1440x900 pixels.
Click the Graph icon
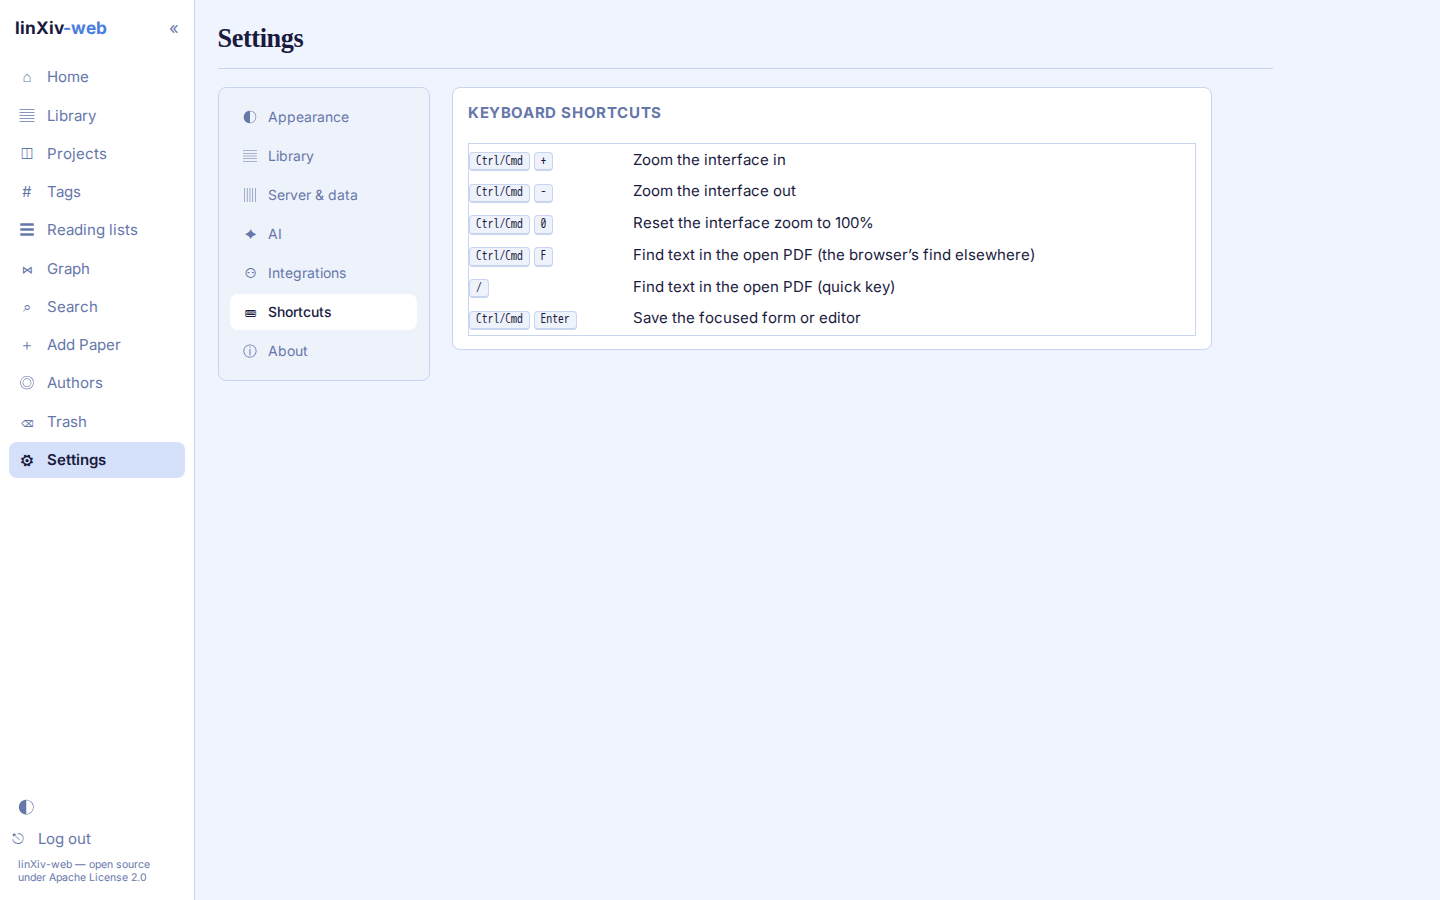click(x=27, y=269)
